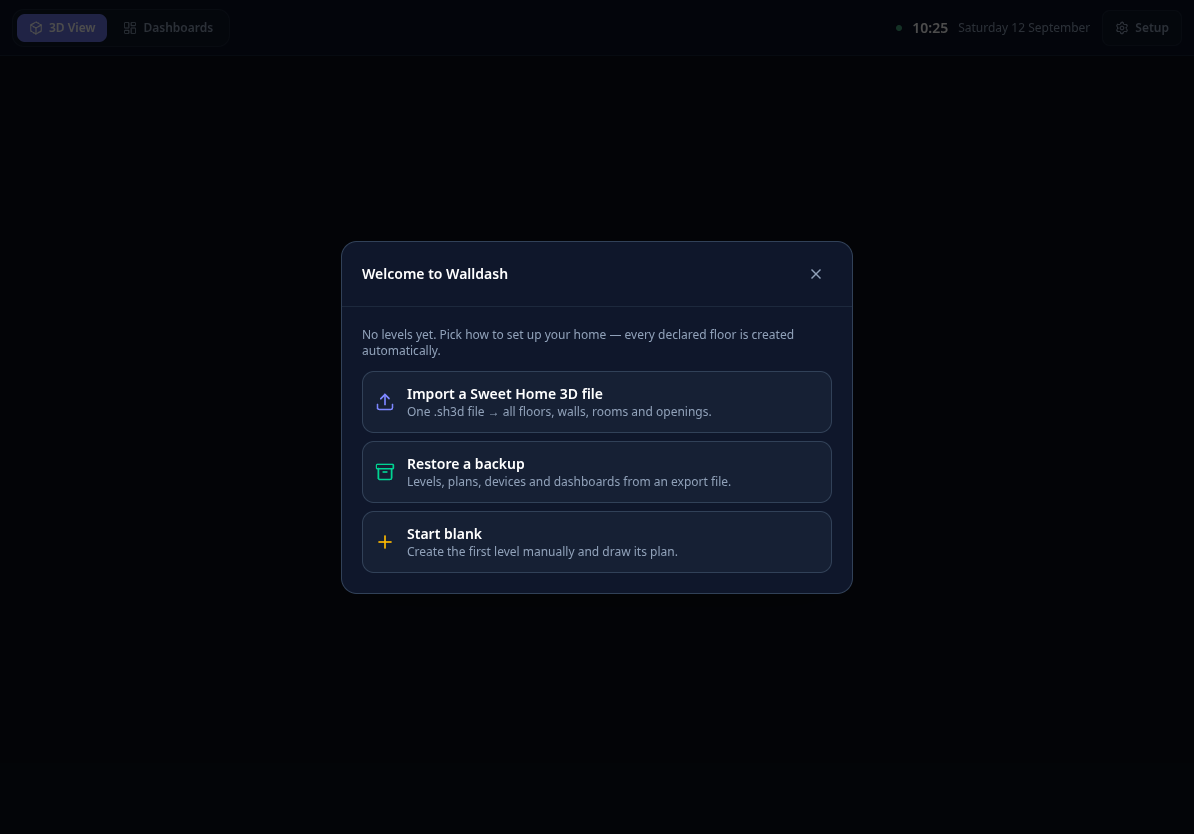Open the Dashboards tab
Image resolution: width=1194 pixels, height=834 pixels.
coord(168,28)
